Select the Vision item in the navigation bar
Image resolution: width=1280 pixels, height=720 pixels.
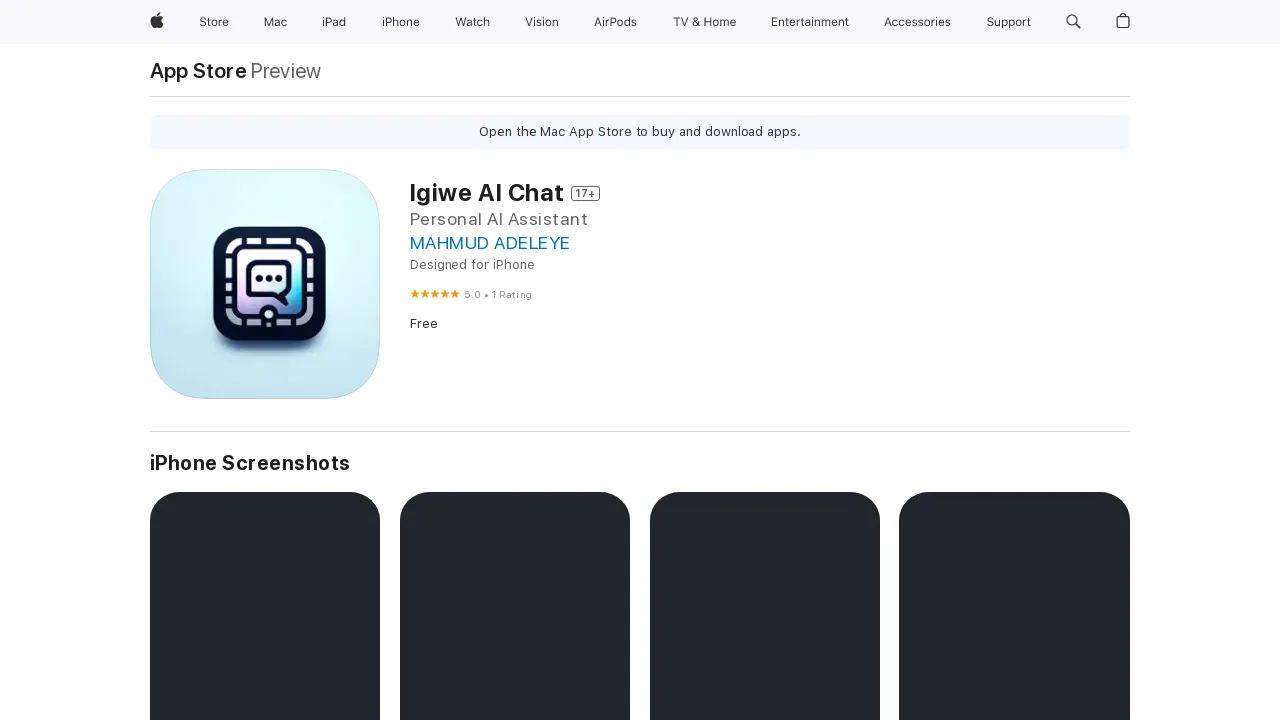coord(542,22)
